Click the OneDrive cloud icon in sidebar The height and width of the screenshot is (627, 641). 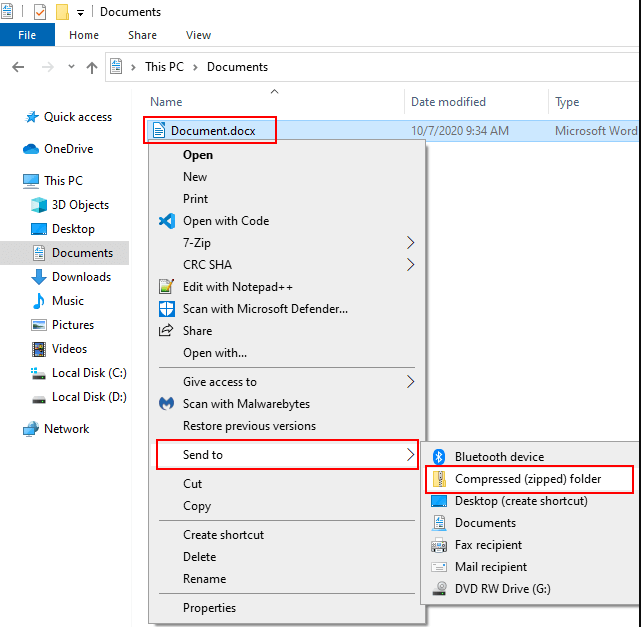click(31, 149)
